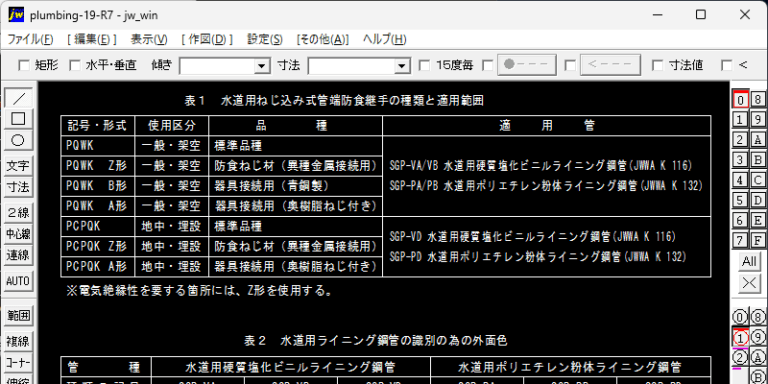The width and height of the screenshot is (768, 384).
Task: Open the 設定(S) menu
Action: [x=264, y=40]
